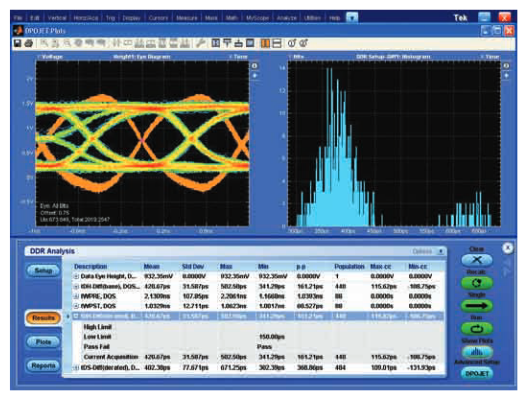The height and width of the screenshot is (397, 528).
Task: Click the blue dropdown arrow after the Help menu
Action: click(352, 18)
